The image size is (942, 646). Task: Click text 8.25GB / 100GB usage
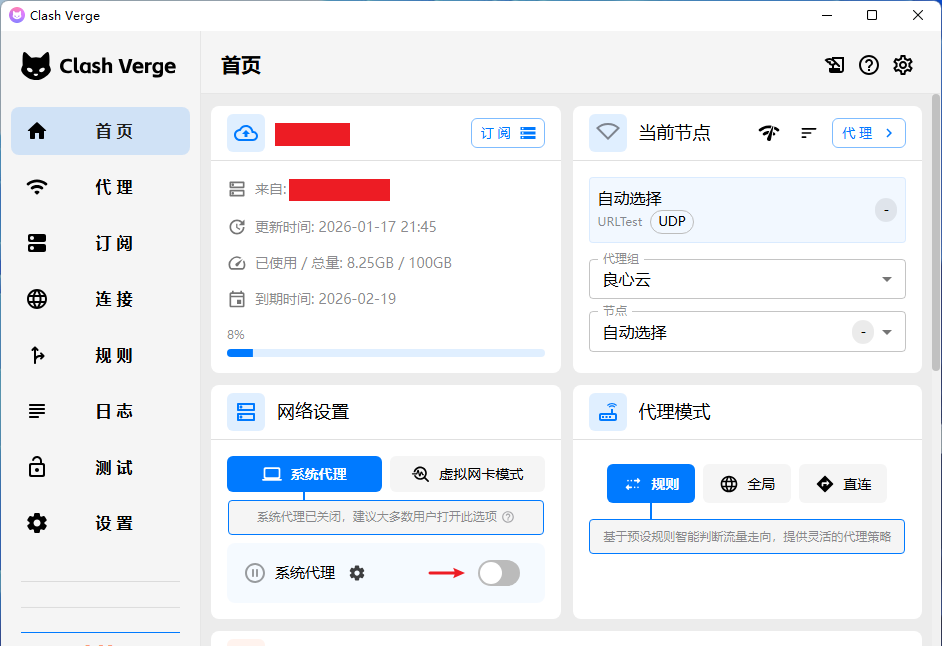(x=399, y=263)
